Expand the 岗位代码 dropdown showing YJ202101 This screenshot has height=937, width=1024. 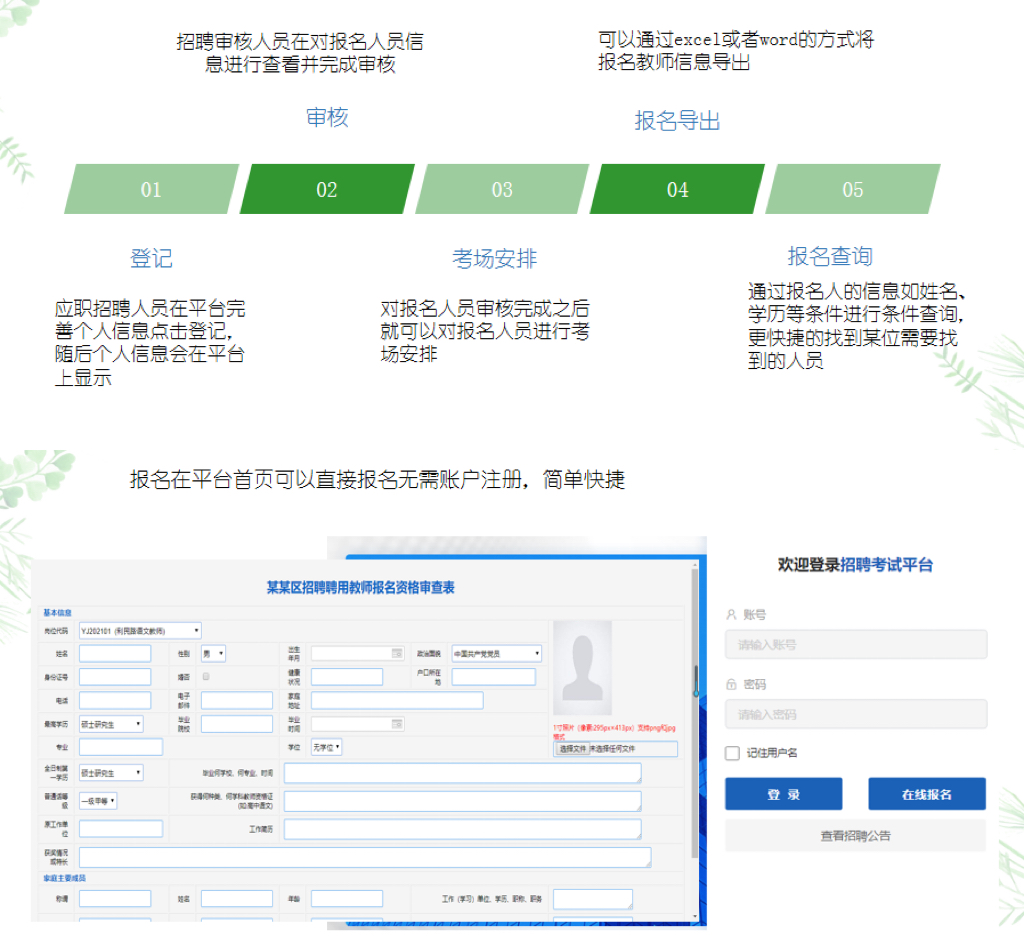coord(140,631)
